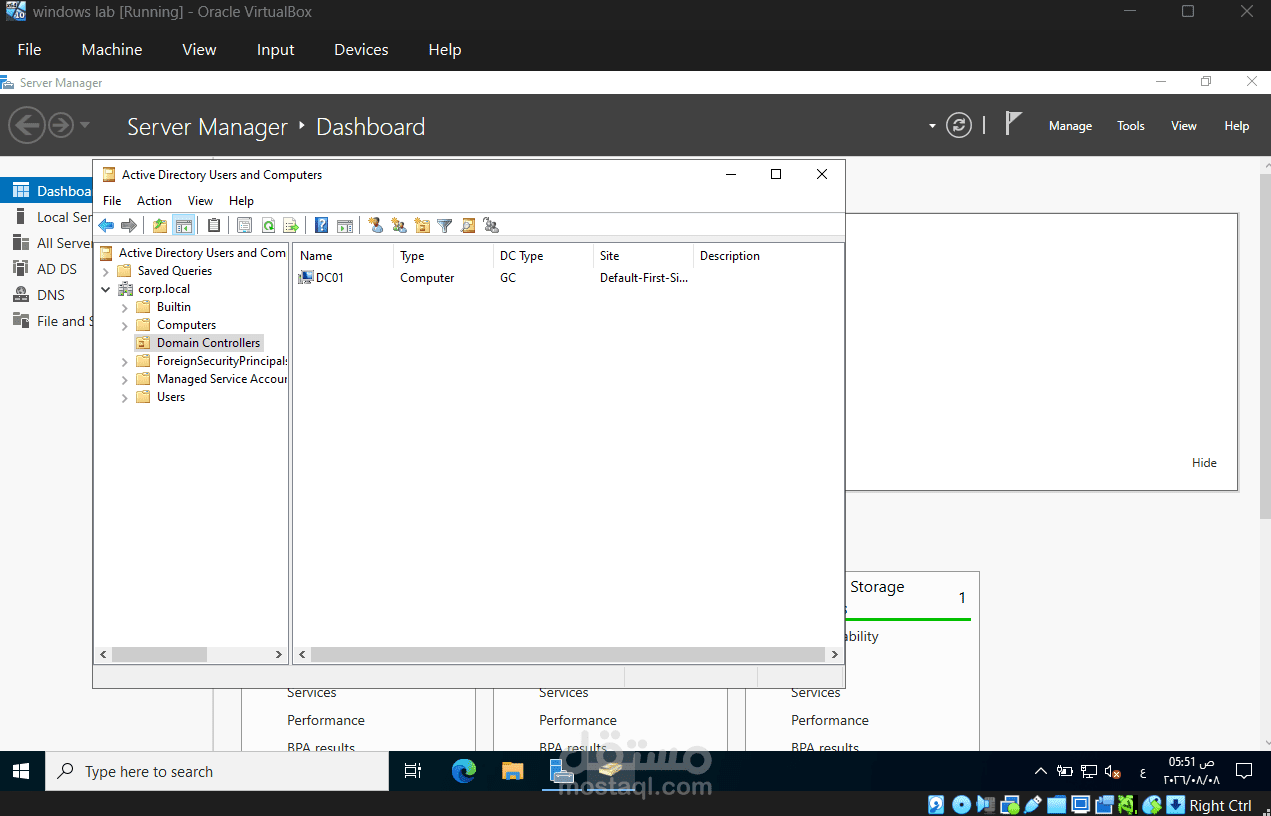Open VirtualBox Devices menu
The width and height of the screenshot is (1271, 816).
pos(361,49)
